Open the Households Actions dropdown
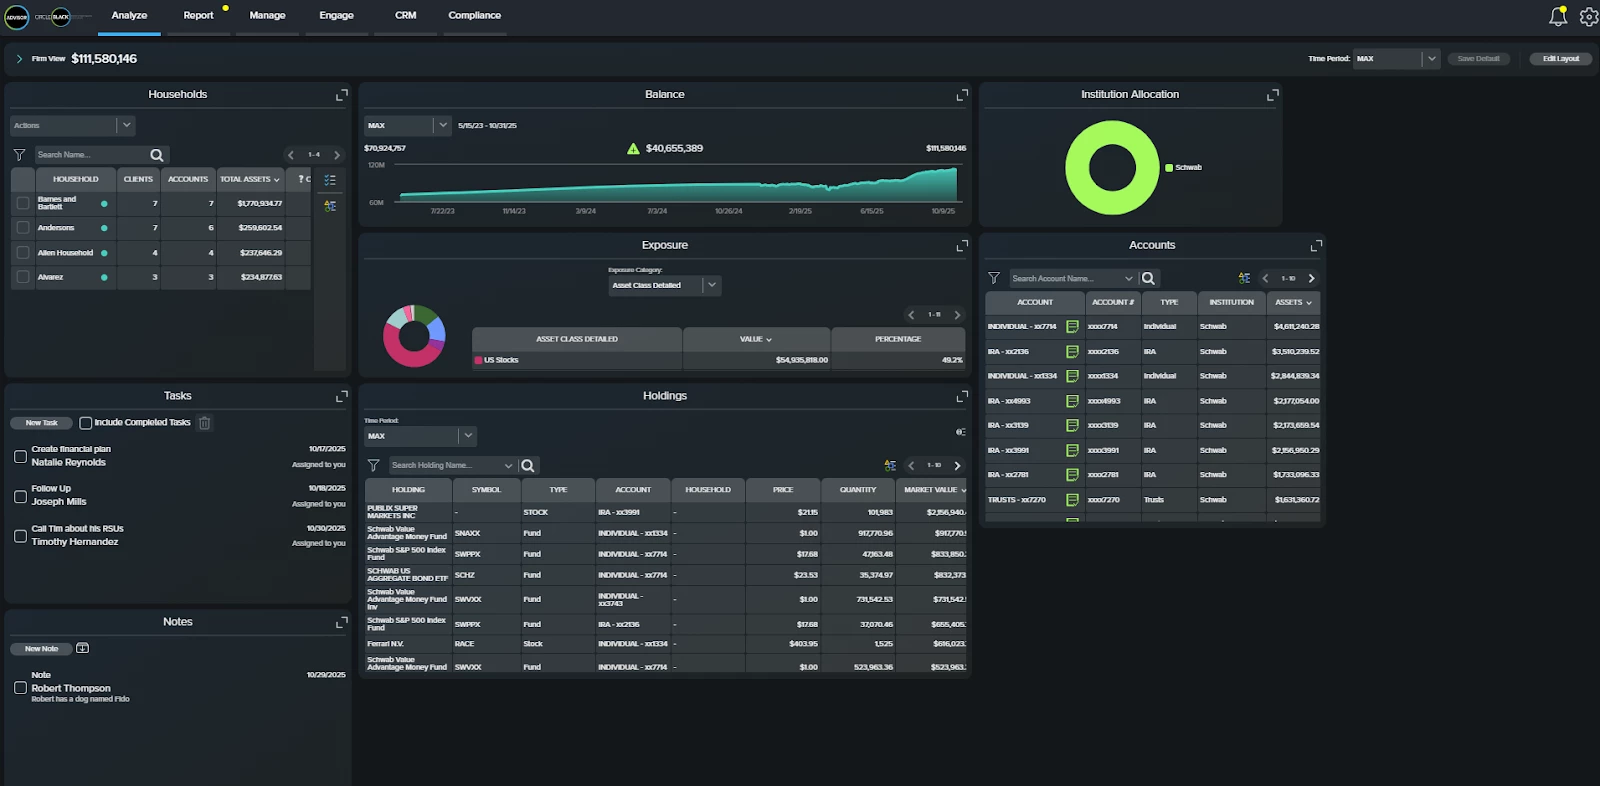Viewport: 1600px width, 786px height. (x=72, y=125)
